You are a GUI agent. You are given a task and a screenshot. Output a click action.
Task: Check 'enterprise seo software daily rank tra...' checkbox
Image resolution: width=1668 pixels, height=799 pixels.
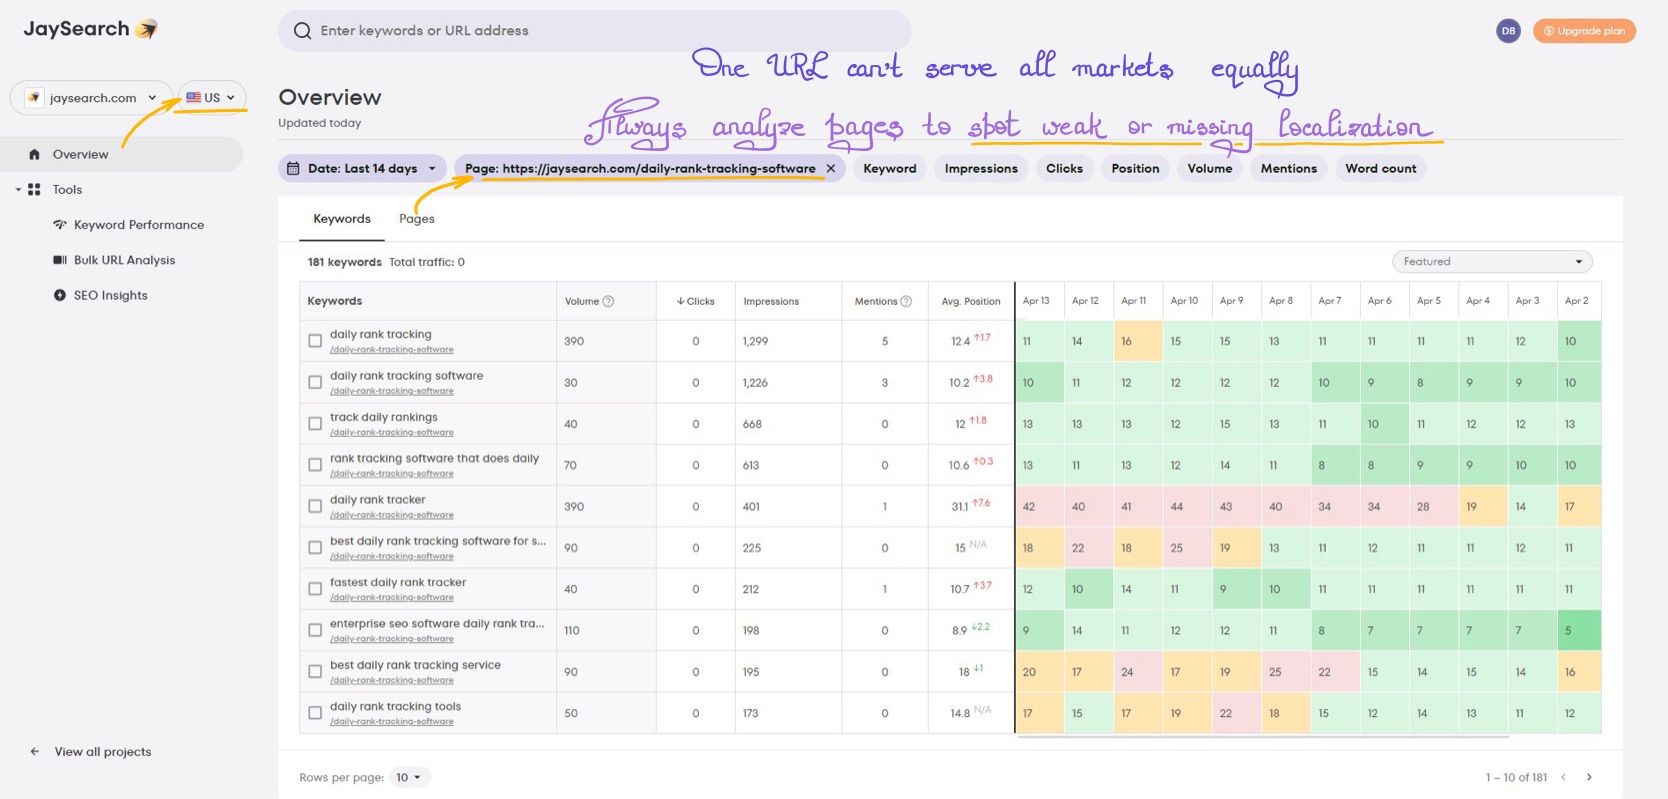tap(315, 630)
